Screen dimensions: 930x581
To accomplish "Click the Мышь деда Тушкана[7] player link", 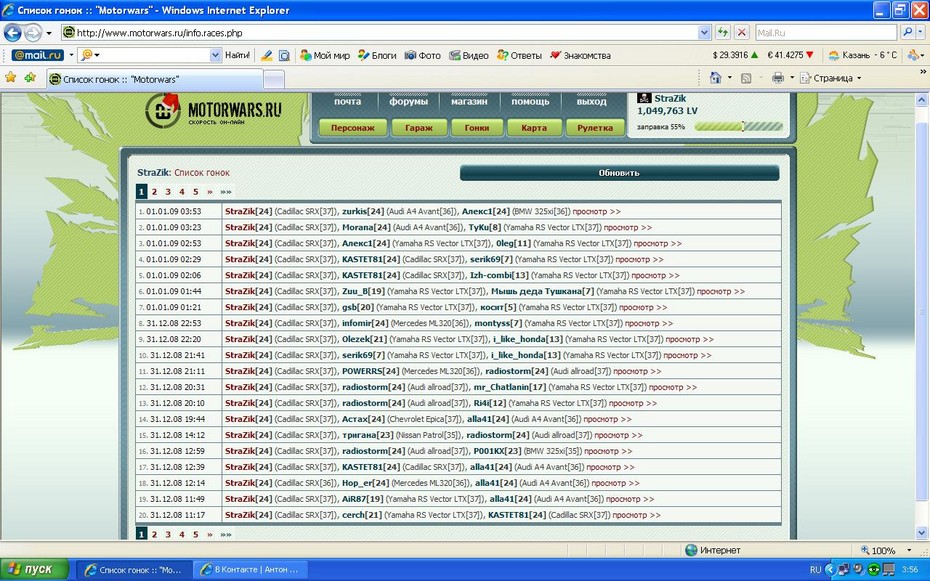I will [x=543, y=291].
